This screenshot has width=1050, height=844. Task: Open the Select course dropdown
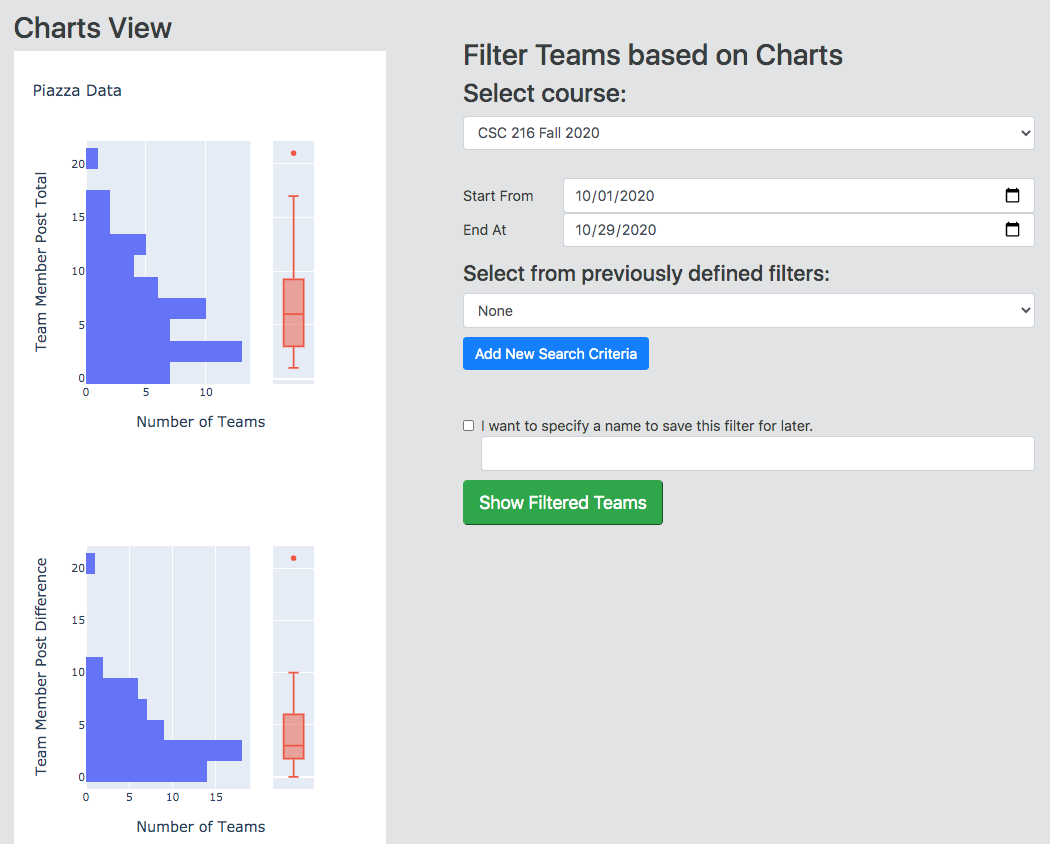tap(748, 133)
